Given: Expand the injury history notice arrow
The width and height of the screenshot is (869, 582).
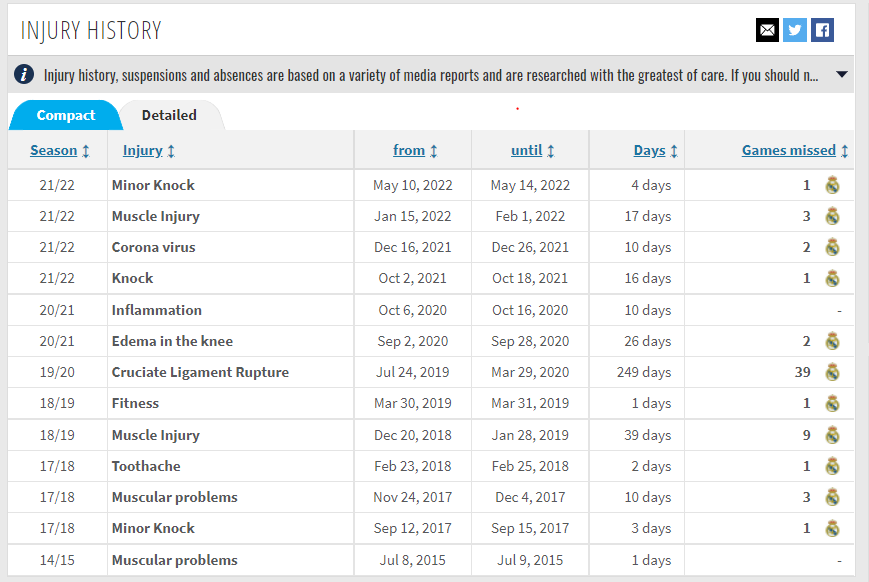Looking at the screenshot, I should pos(841,74).
